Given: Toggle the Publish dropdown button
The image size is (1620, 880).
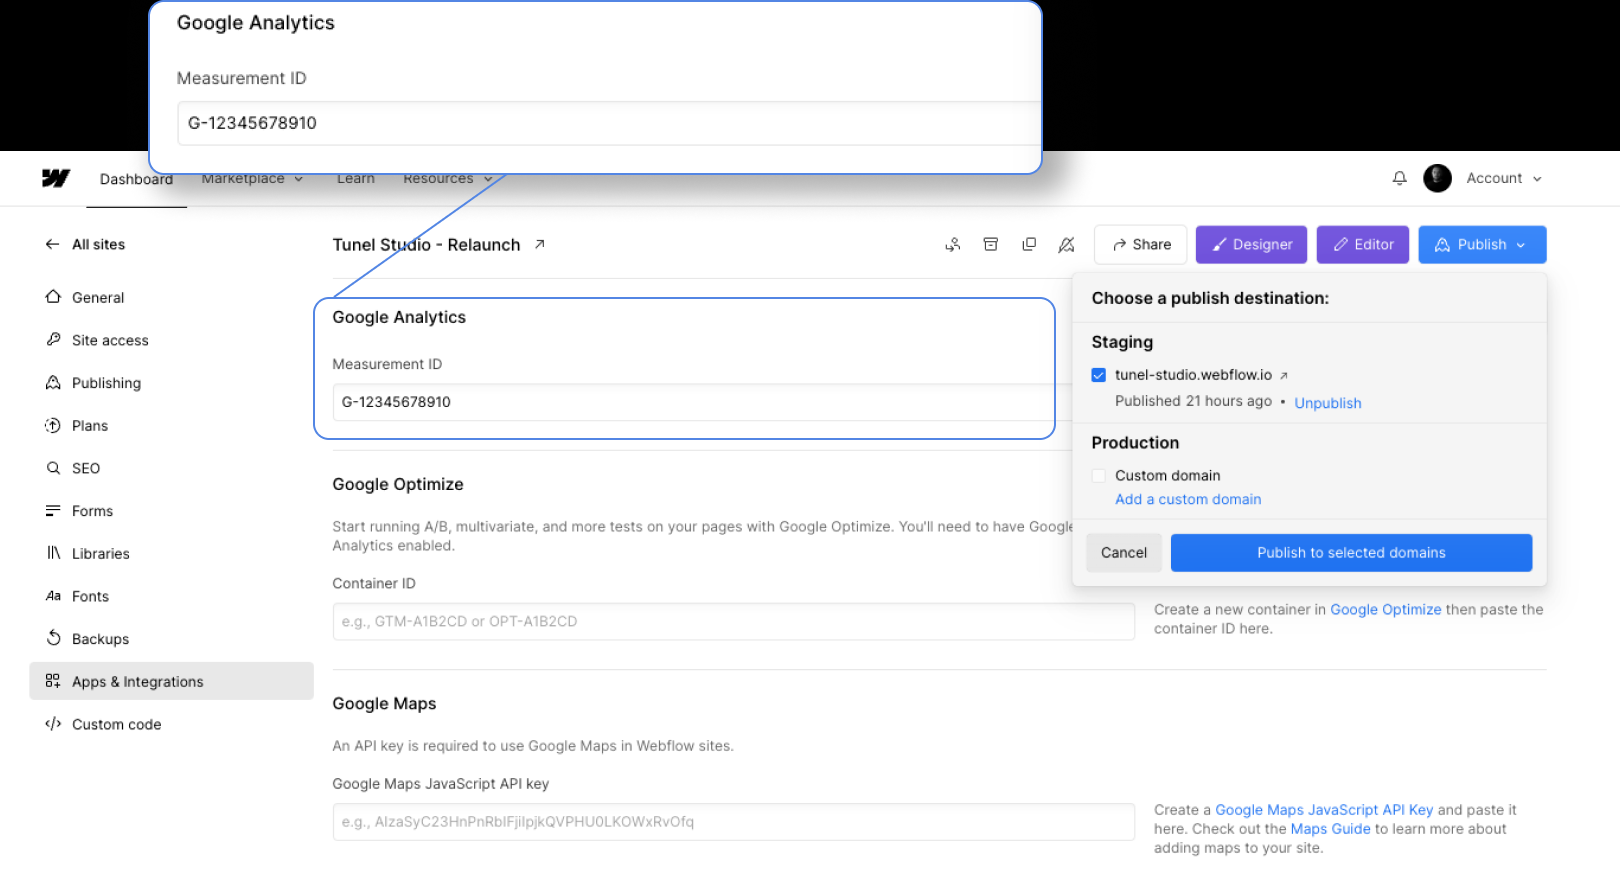Looking at the screenshot, I should [x=1482, y=244].
